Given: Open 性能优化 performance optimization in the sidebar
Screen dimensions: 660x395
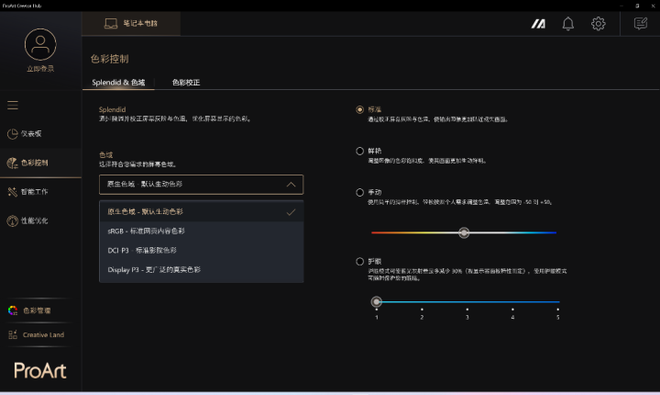Looking at the screenshot, I should (x=40, y=220).
